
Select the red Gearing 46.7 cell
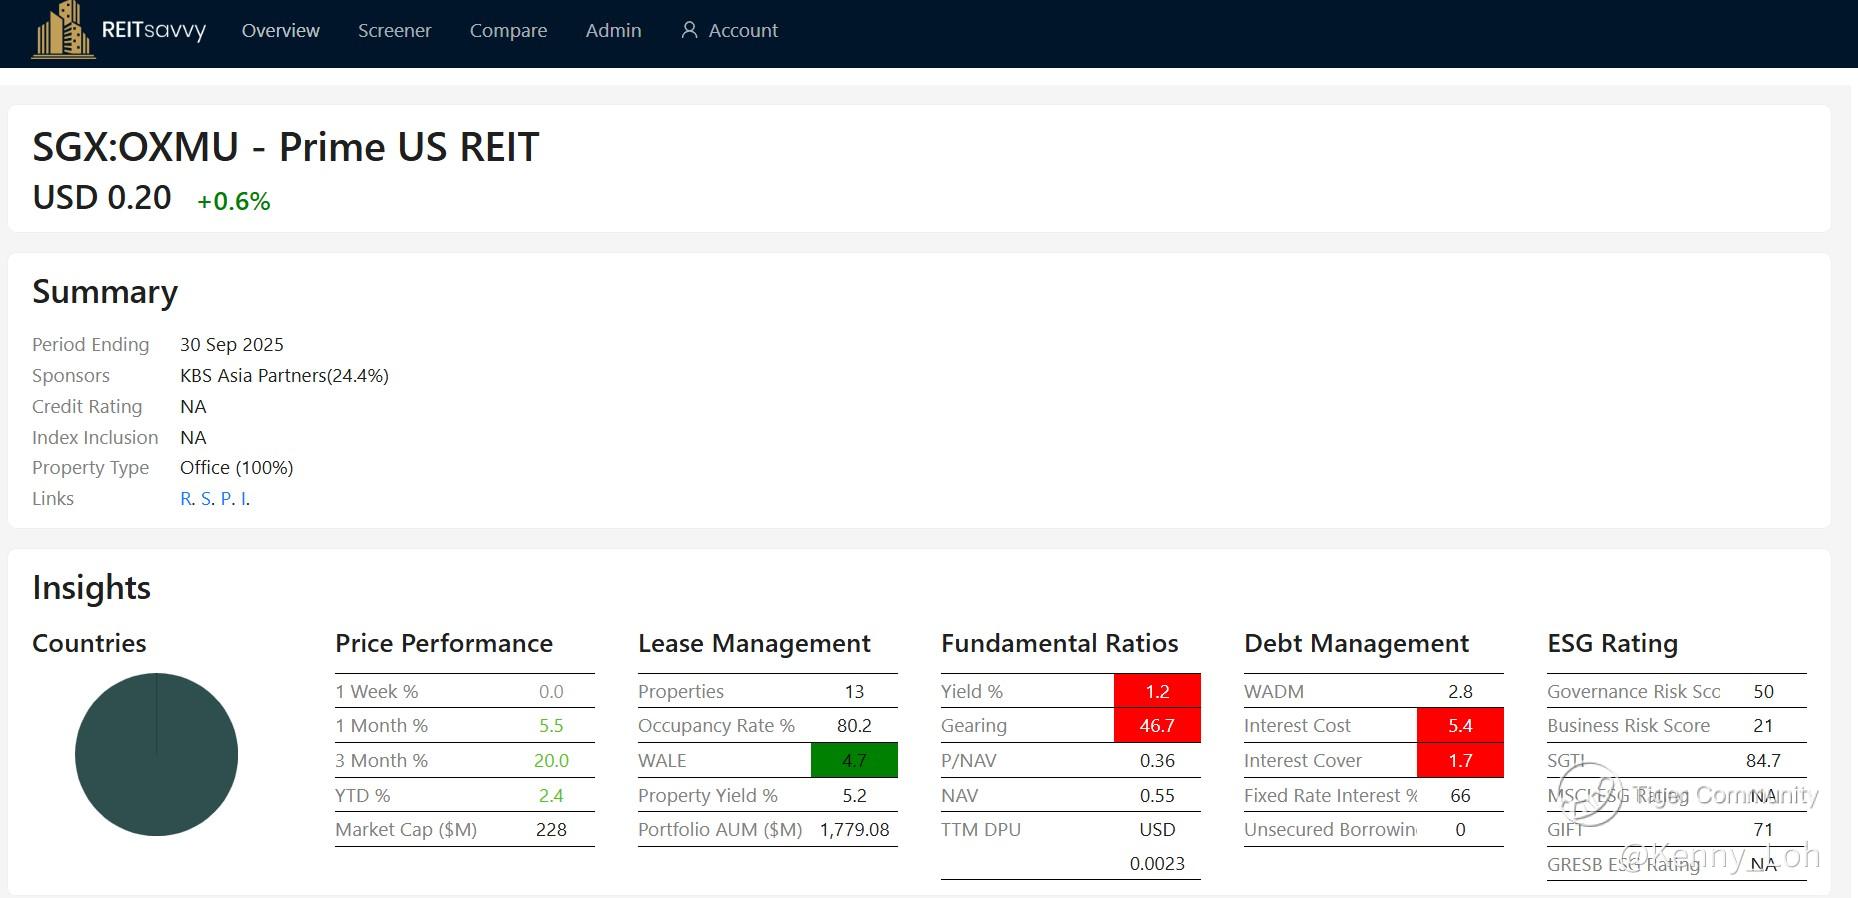(x=1157, y=726)
